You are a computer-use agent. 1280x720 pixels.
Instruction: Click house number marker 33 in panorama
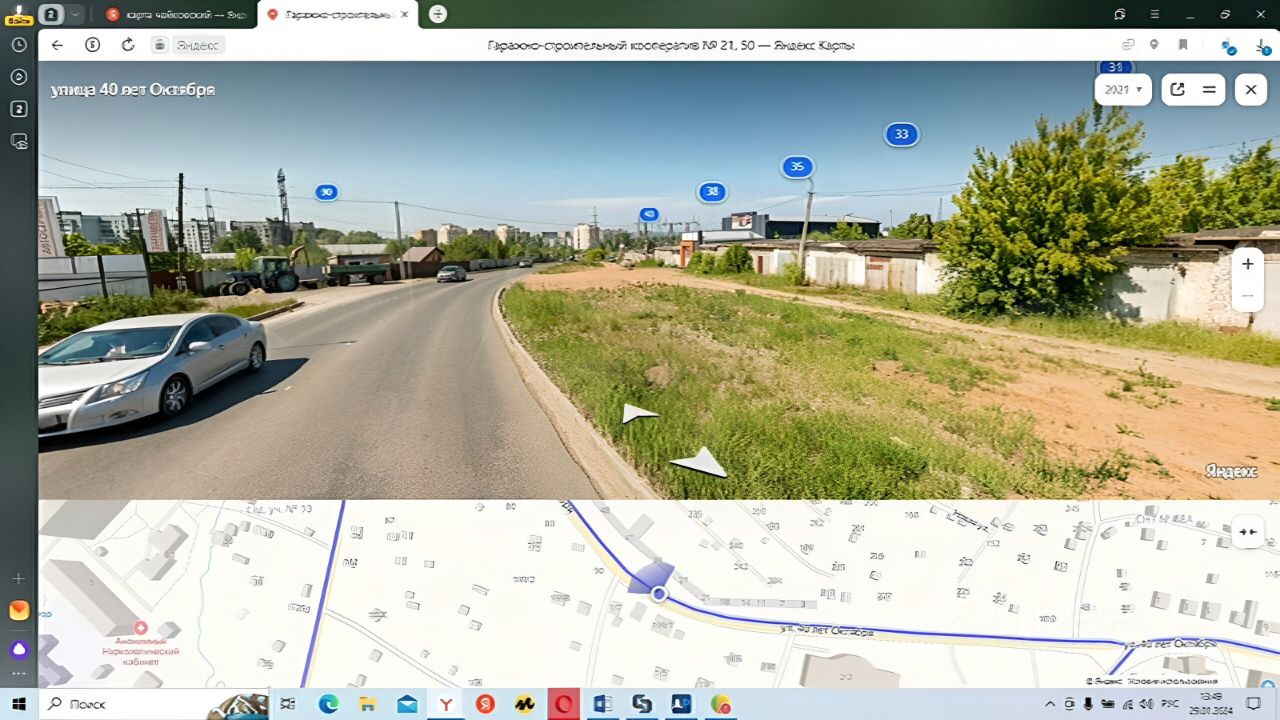click(x=901, y=134)
